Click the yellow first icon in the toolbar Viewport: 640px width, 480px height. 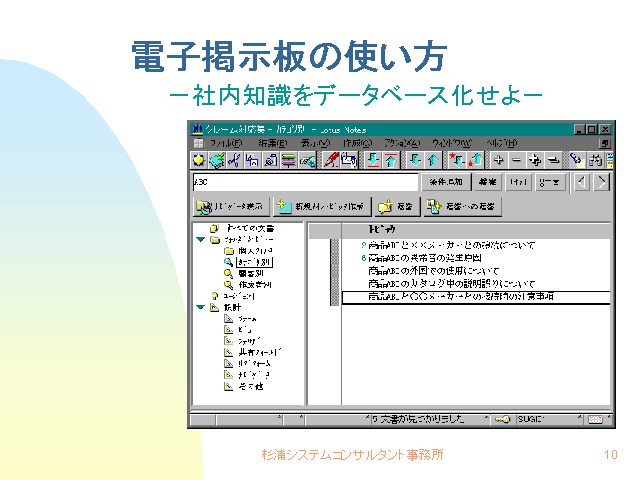[x=199, y=160]
